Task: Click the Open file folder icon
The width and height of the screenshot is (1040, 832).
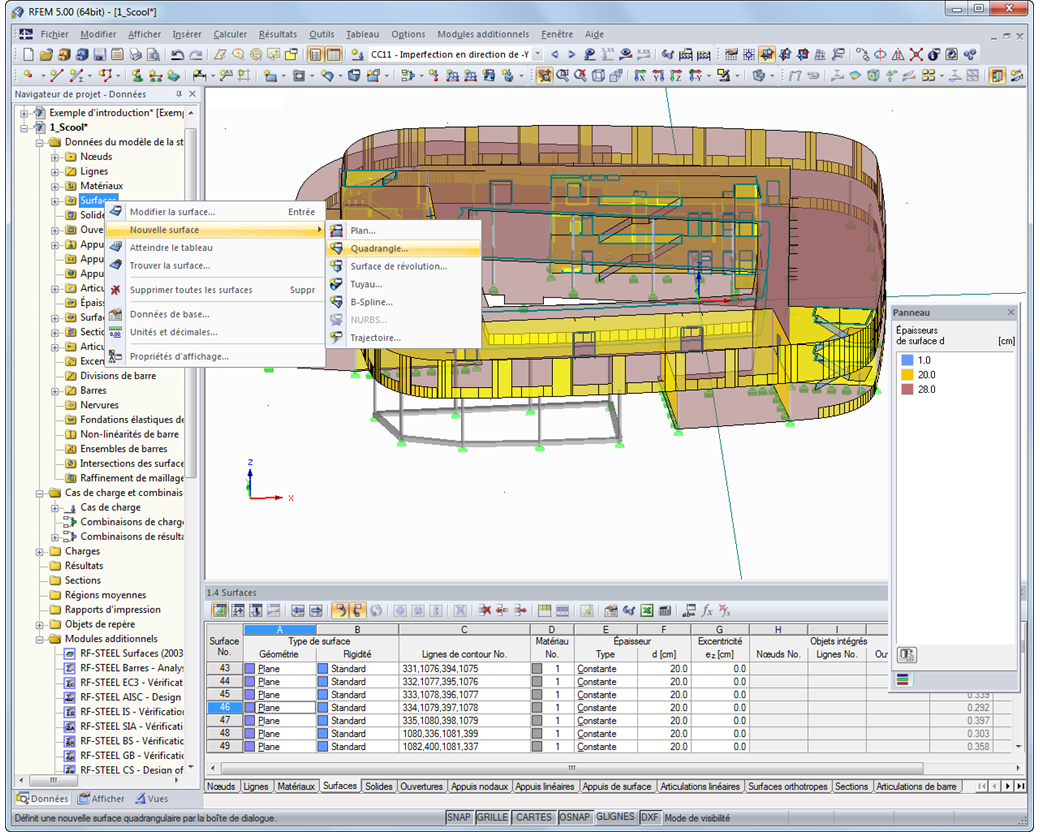Action: (46, 54)
